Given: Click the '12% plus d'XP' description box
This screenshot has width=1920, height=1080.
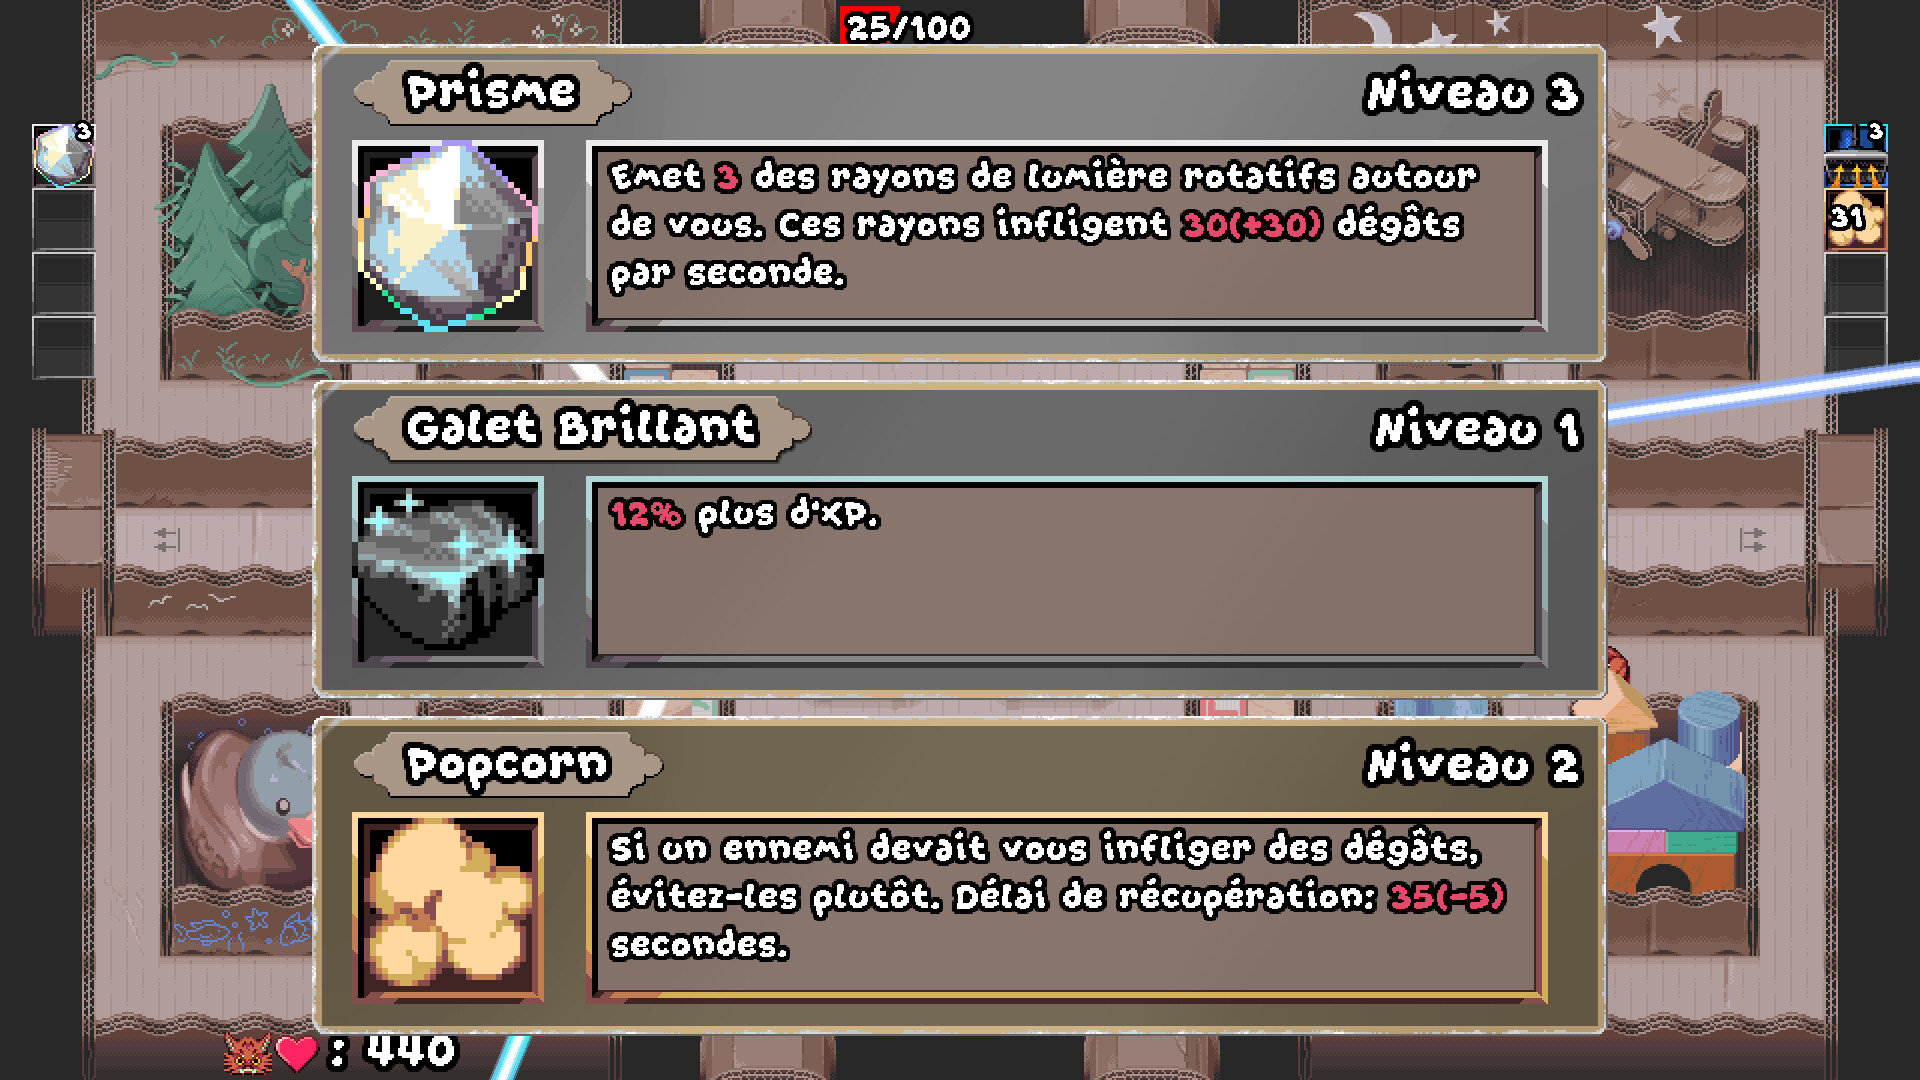Looking at the screenshot, I should (1066, 572).
